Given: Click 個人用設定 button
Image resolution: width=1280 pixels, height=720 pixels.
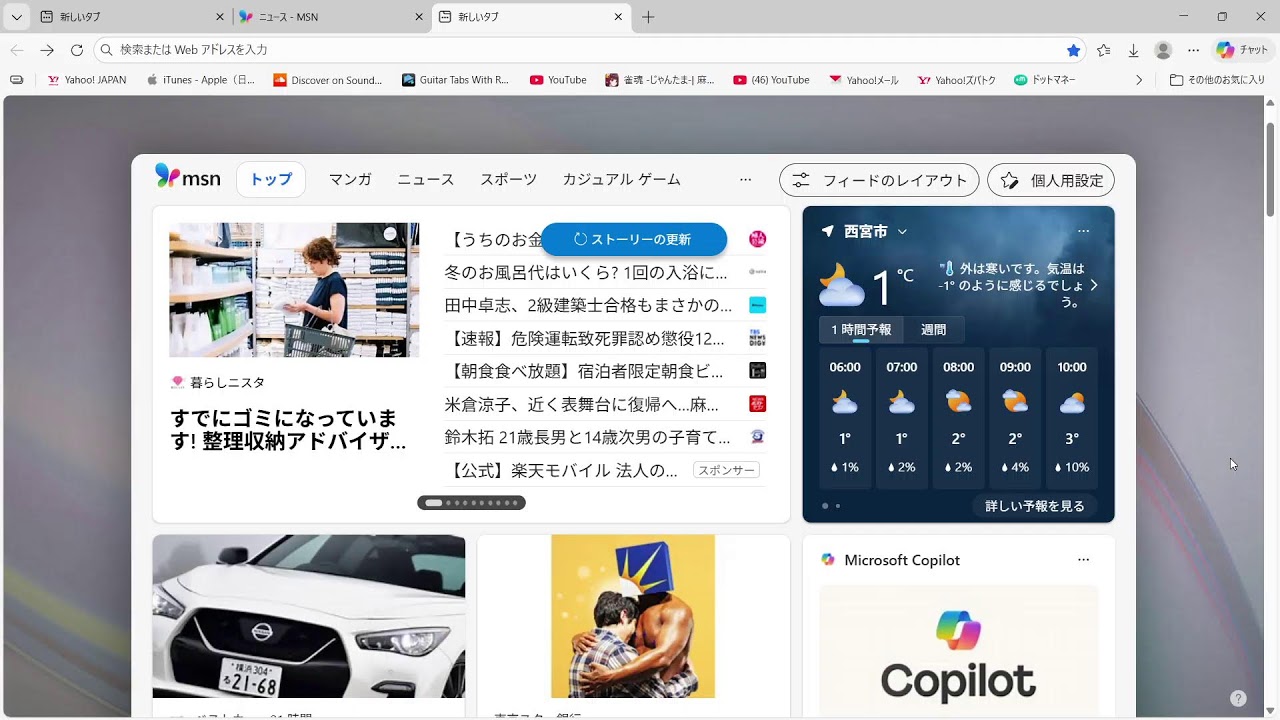Looking at the screenshot, I should pos(1051,180).
